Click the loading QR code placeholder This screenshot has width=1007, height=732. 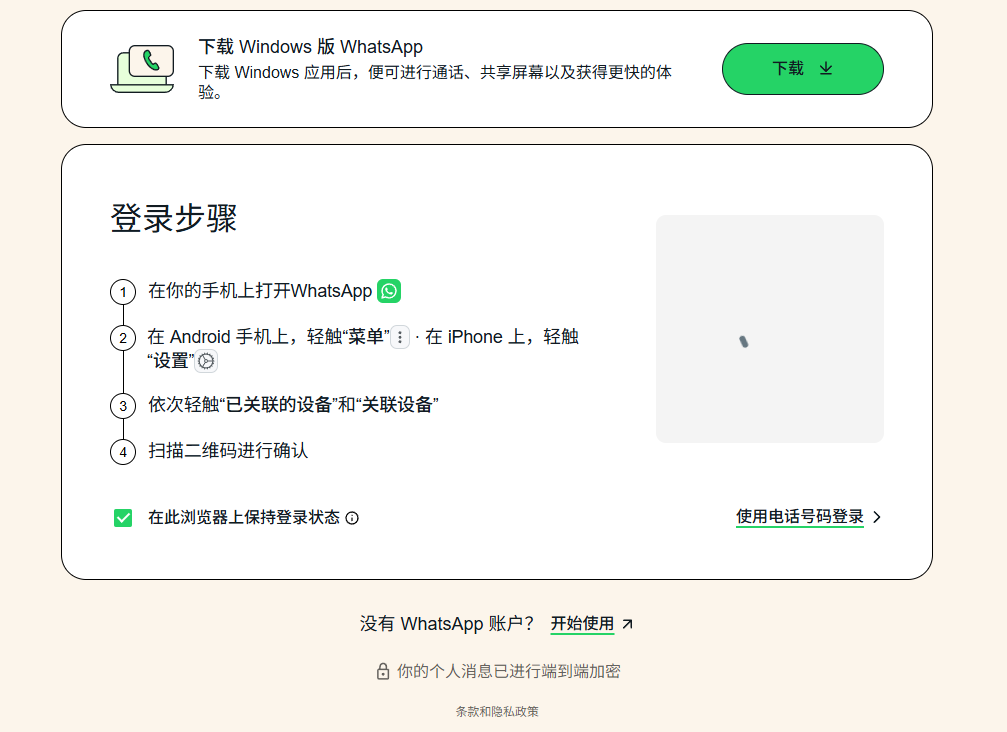click(x=769, y=329)
